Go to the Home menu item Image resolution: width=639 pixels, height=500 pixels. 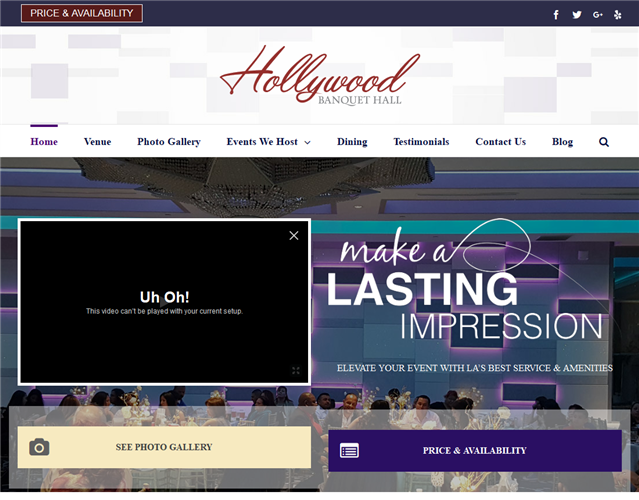pyautogui.click(x=44, y=142)
